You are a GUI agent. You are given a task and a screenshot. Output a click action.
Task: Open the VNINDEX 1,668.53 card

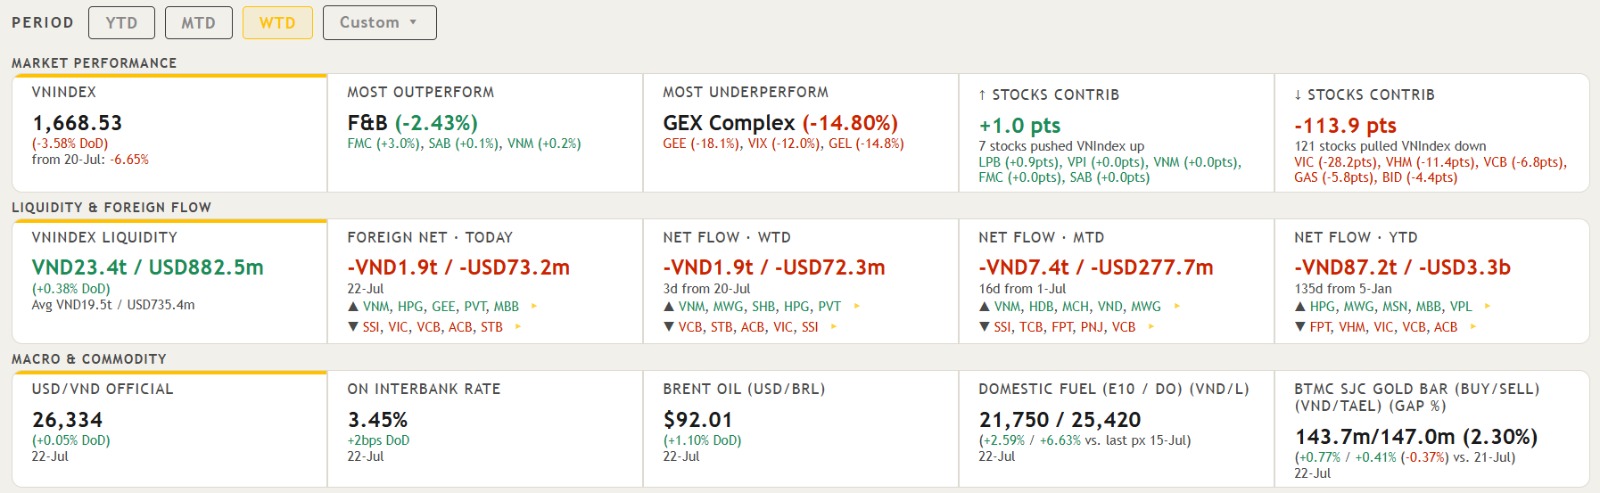point(170,133)
